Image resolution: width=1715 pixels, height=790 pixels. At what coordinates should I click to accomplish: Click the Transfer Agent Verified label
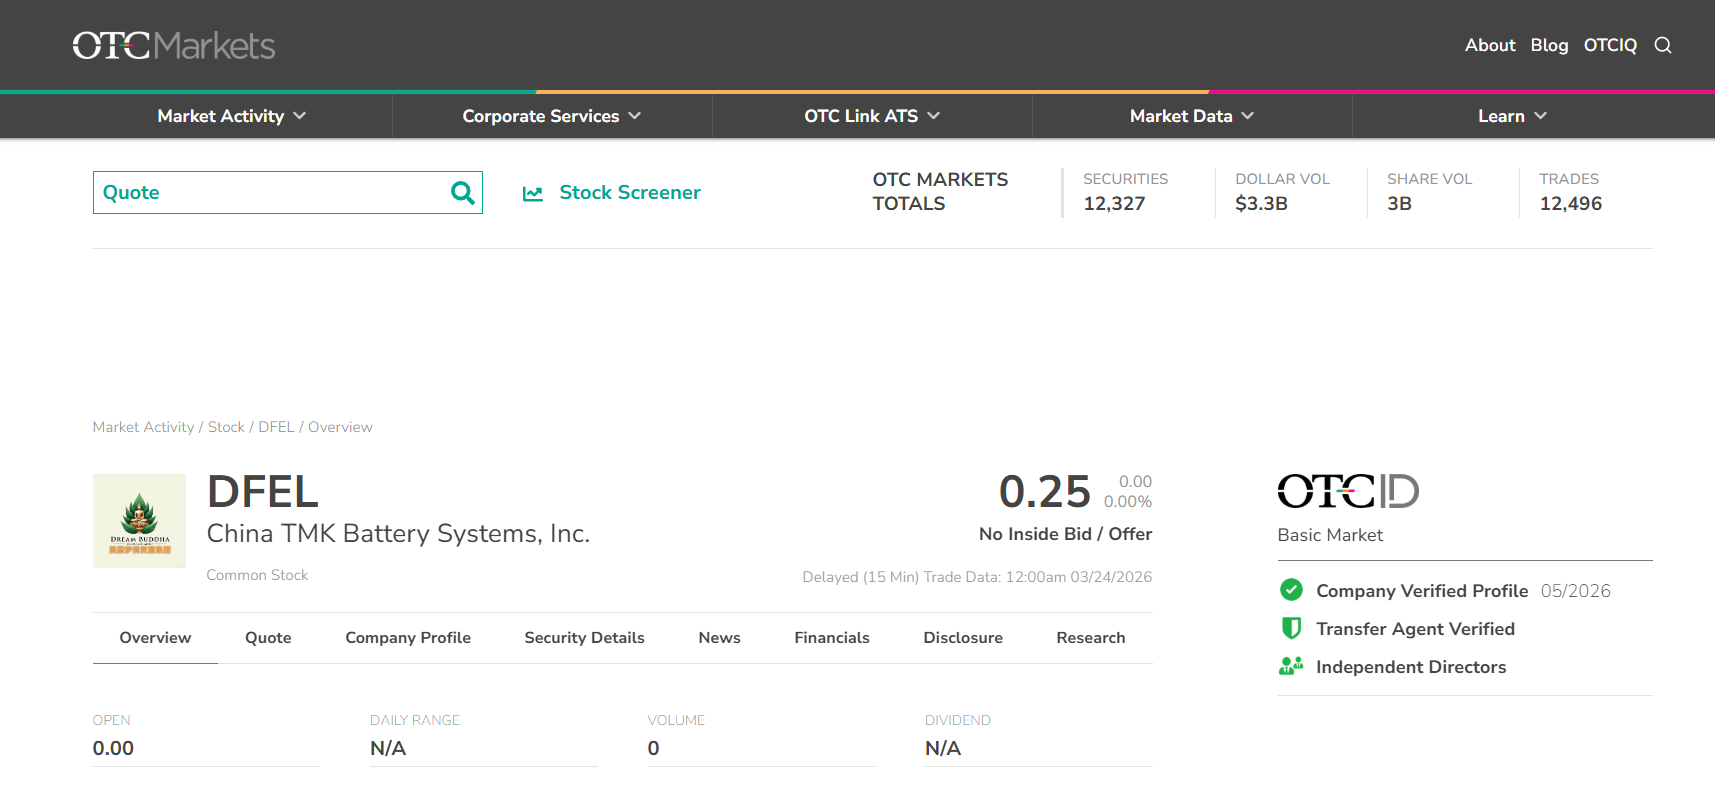click(1415, 629)
